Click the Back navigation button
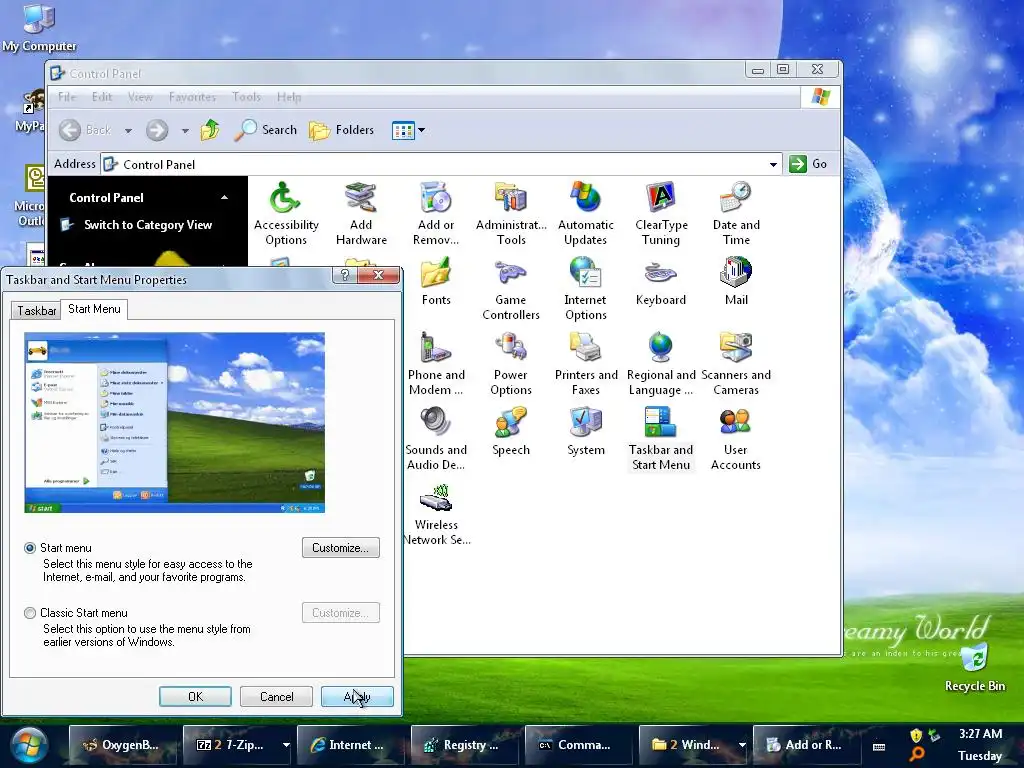Viewport: 1024px width, 768px height. pyautogui.click(x=85, y=130)
